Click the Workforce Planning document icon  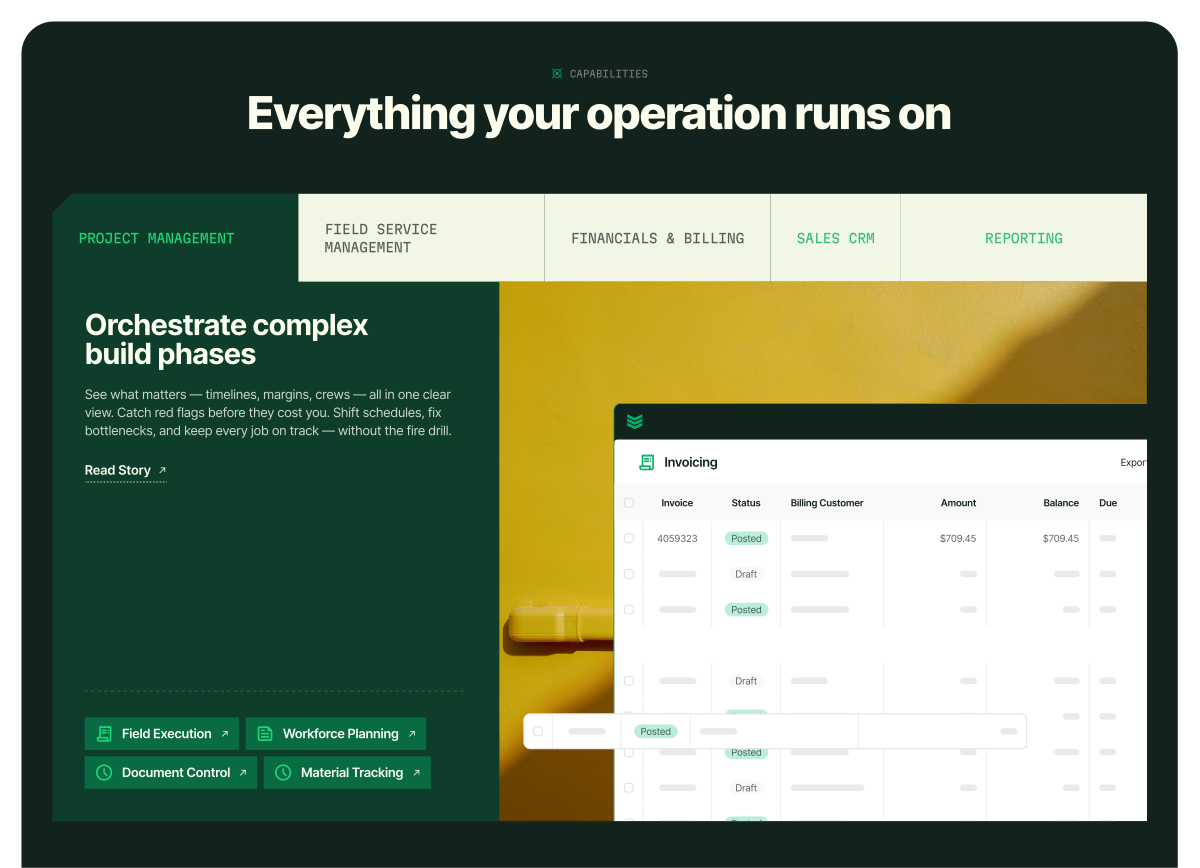(265, 734)
